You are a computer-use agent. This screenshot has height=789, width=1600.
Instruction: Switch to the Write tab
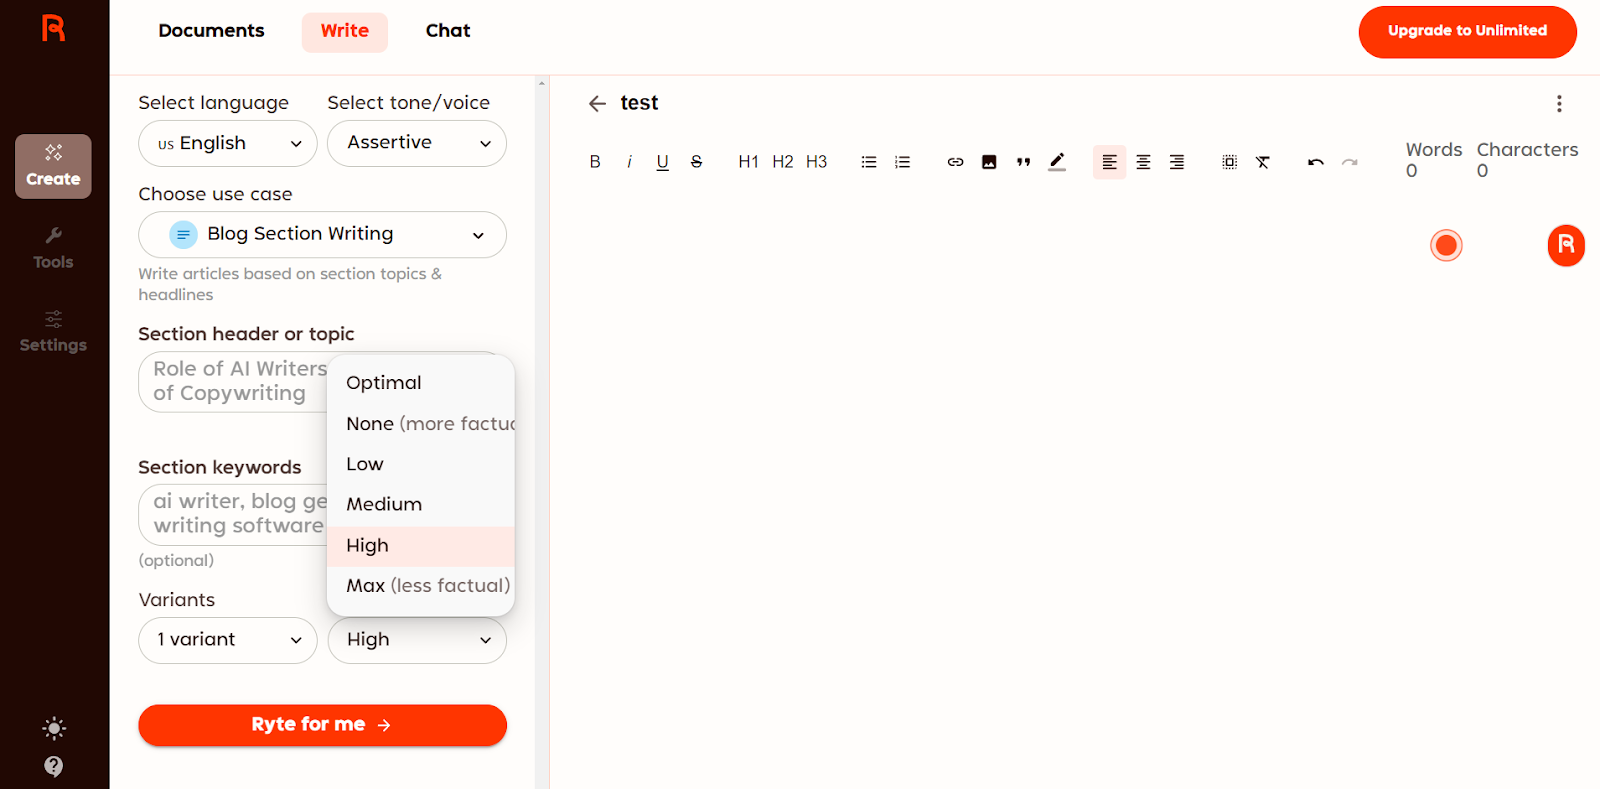(x=345, y=31)
